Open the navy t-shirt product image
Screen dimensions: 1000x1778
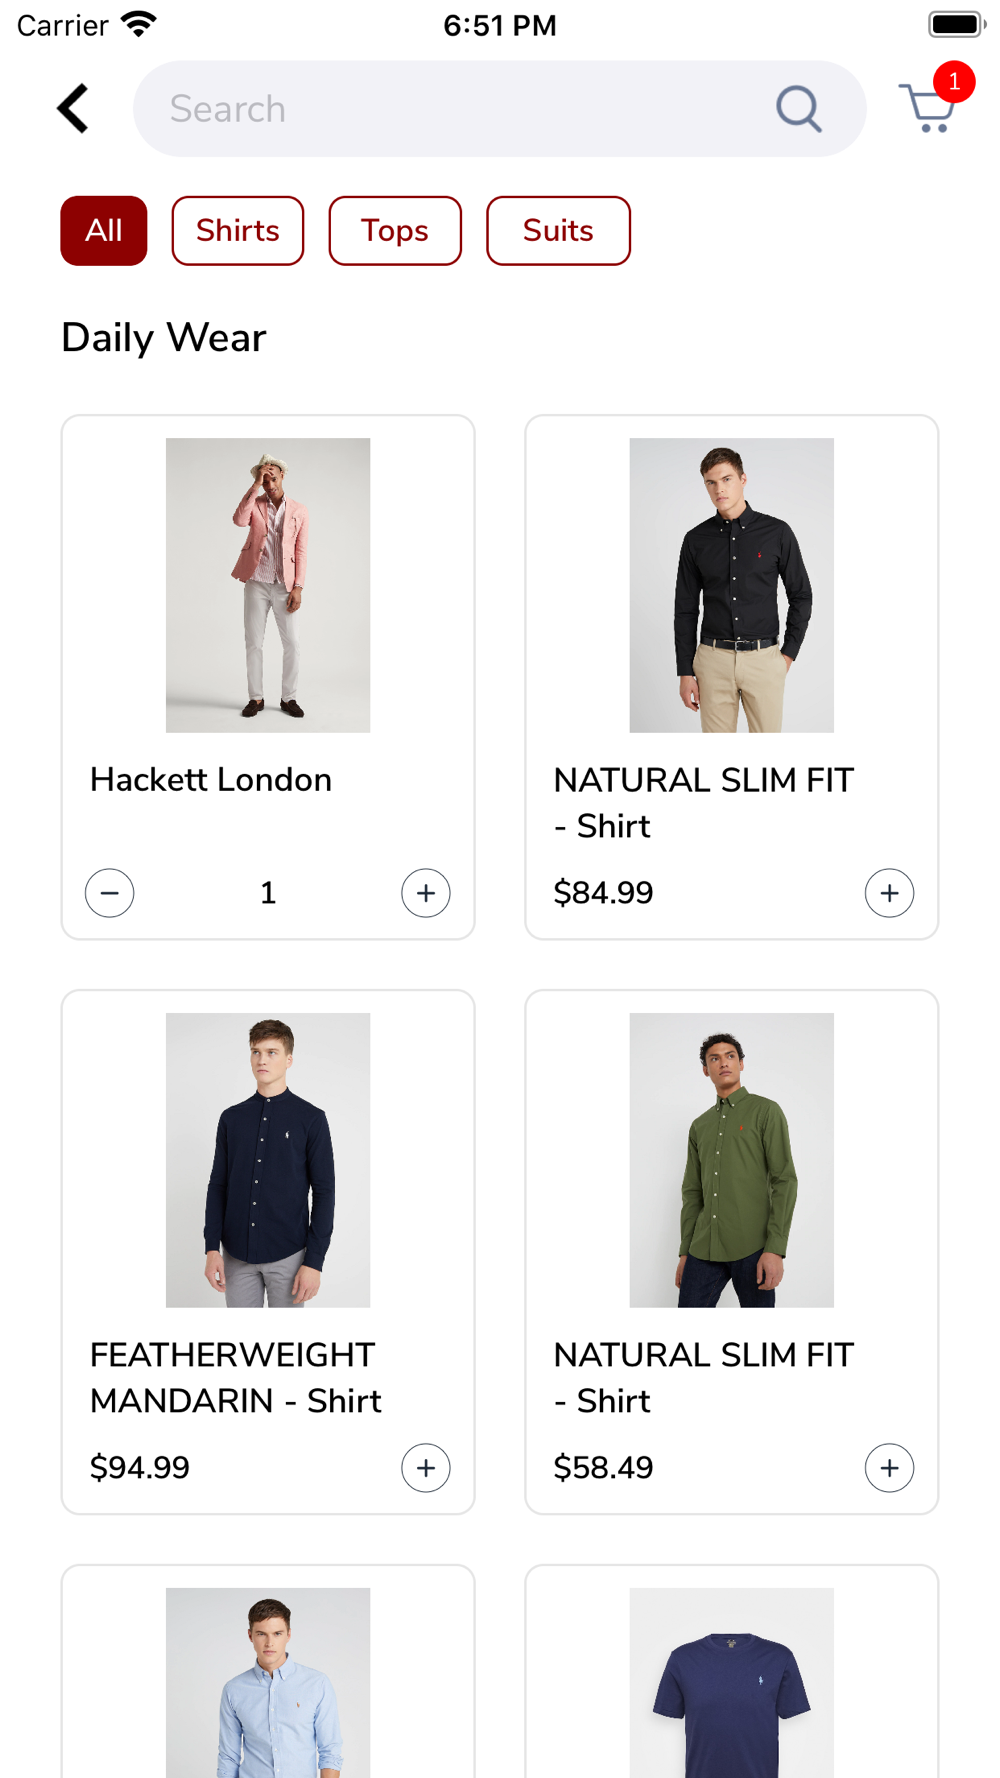click(x=732, y=1683)
